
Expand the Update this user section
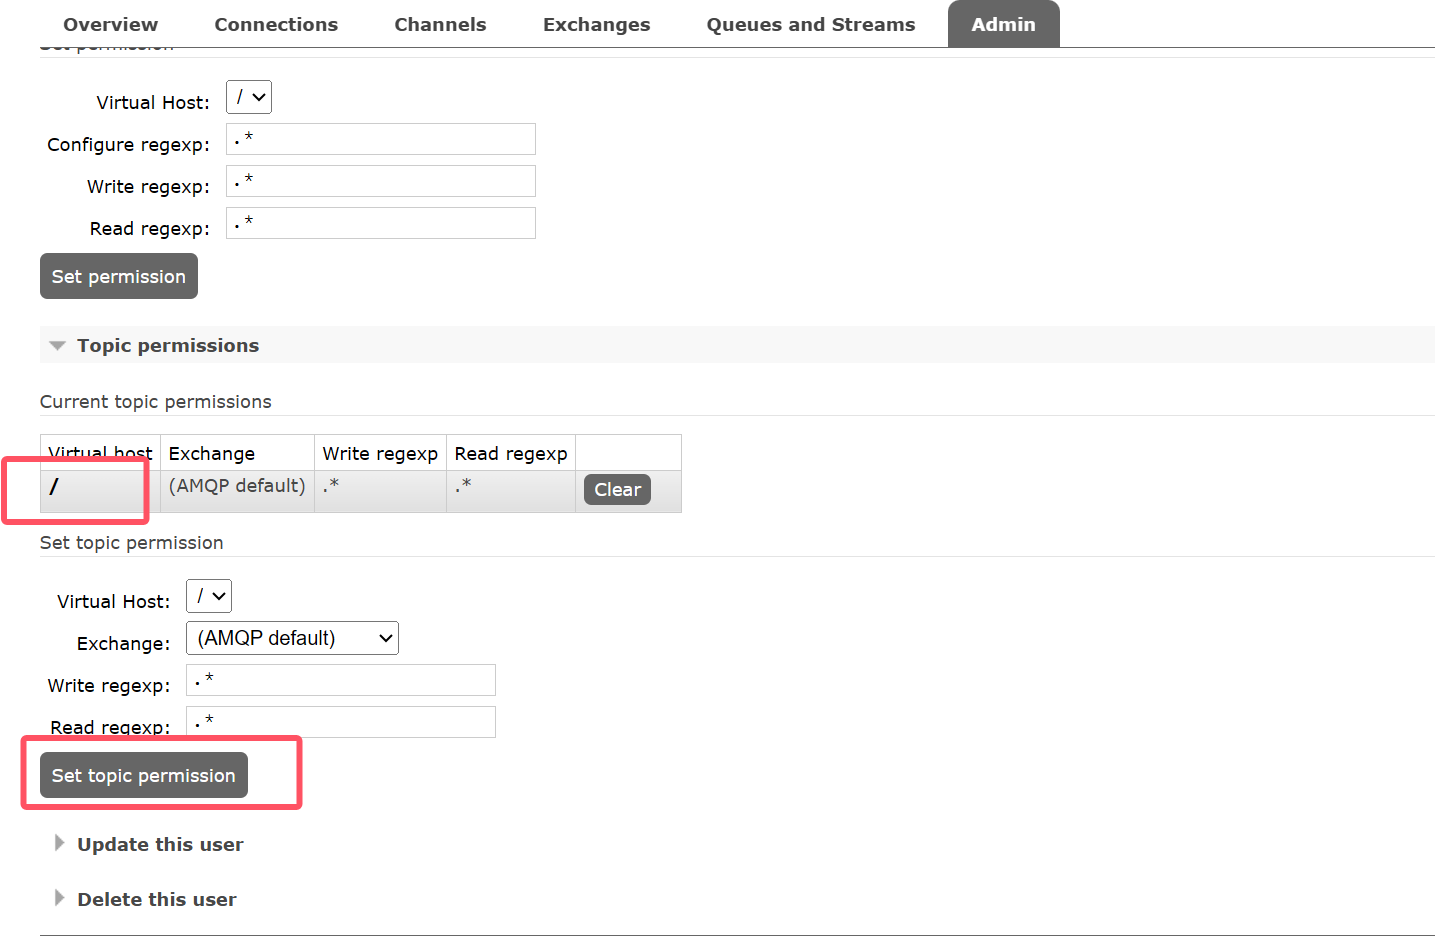[x=160, y=845]
